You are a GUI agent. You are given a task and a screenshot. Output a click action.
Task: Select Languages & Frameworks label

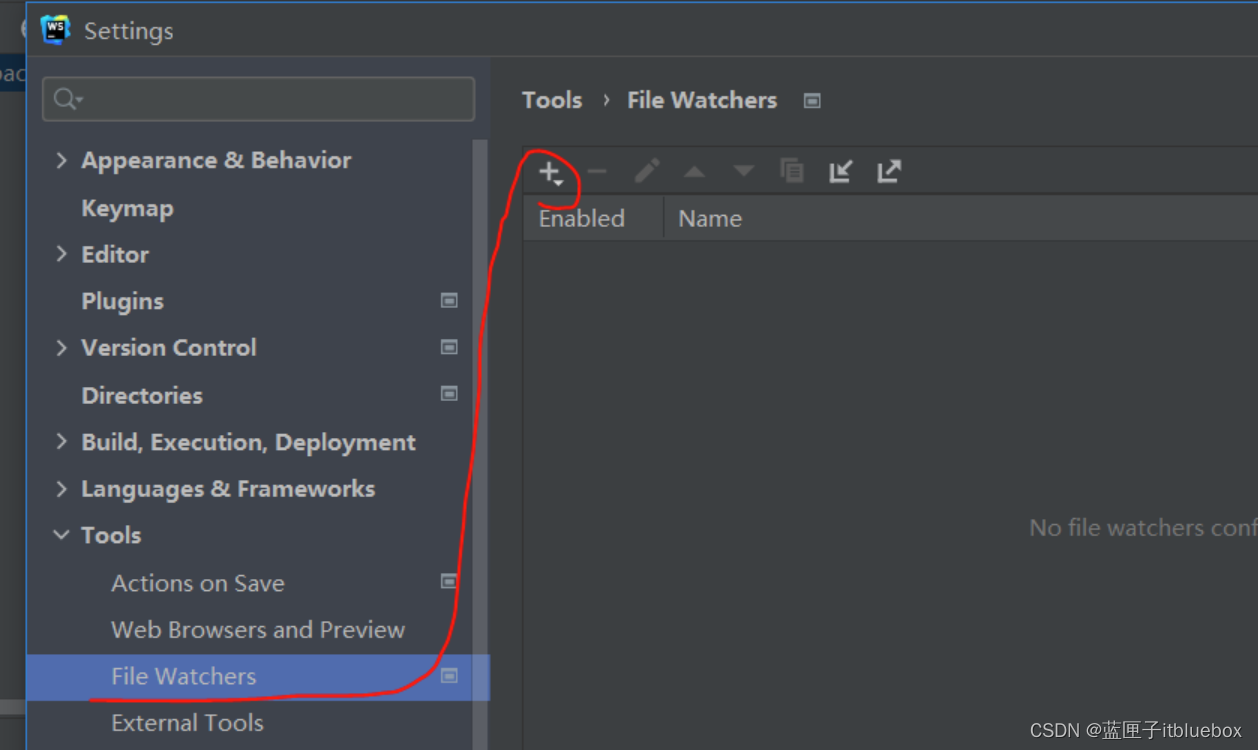click(x=228, y=489)
